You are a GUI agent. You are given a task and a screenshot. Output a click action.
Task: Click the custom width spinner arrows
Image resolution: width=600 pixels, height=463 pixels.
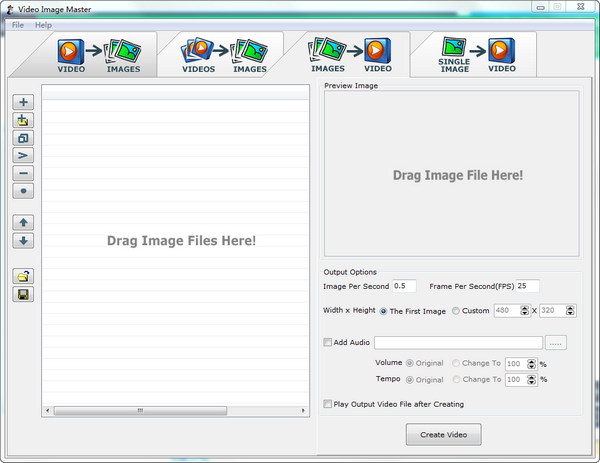pos(523,311)
